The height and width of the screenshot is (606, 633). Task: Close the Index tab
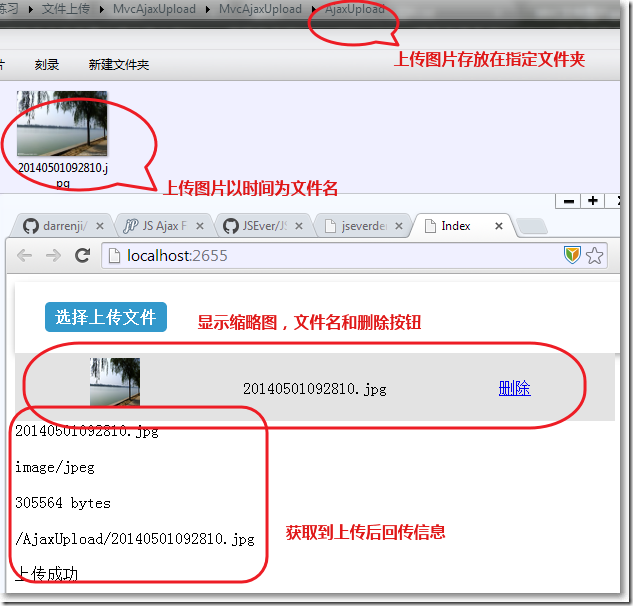coord(499,226)
